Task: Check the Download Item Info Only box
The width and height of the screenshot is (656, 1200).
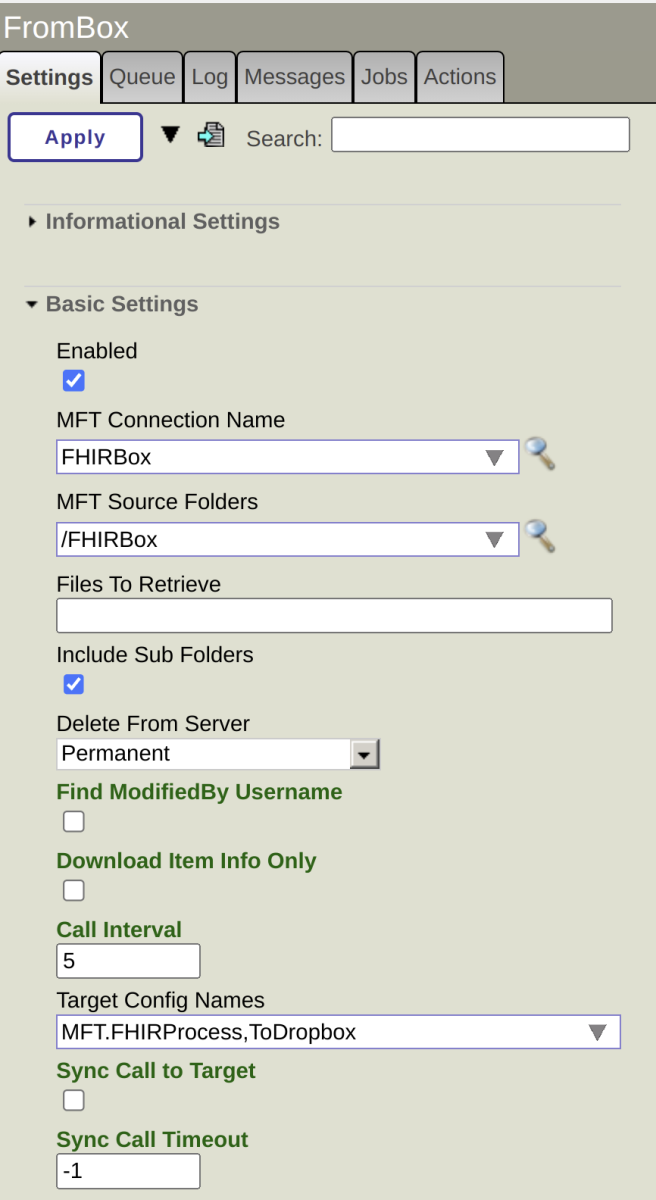Action: click(x=74, y=891)
